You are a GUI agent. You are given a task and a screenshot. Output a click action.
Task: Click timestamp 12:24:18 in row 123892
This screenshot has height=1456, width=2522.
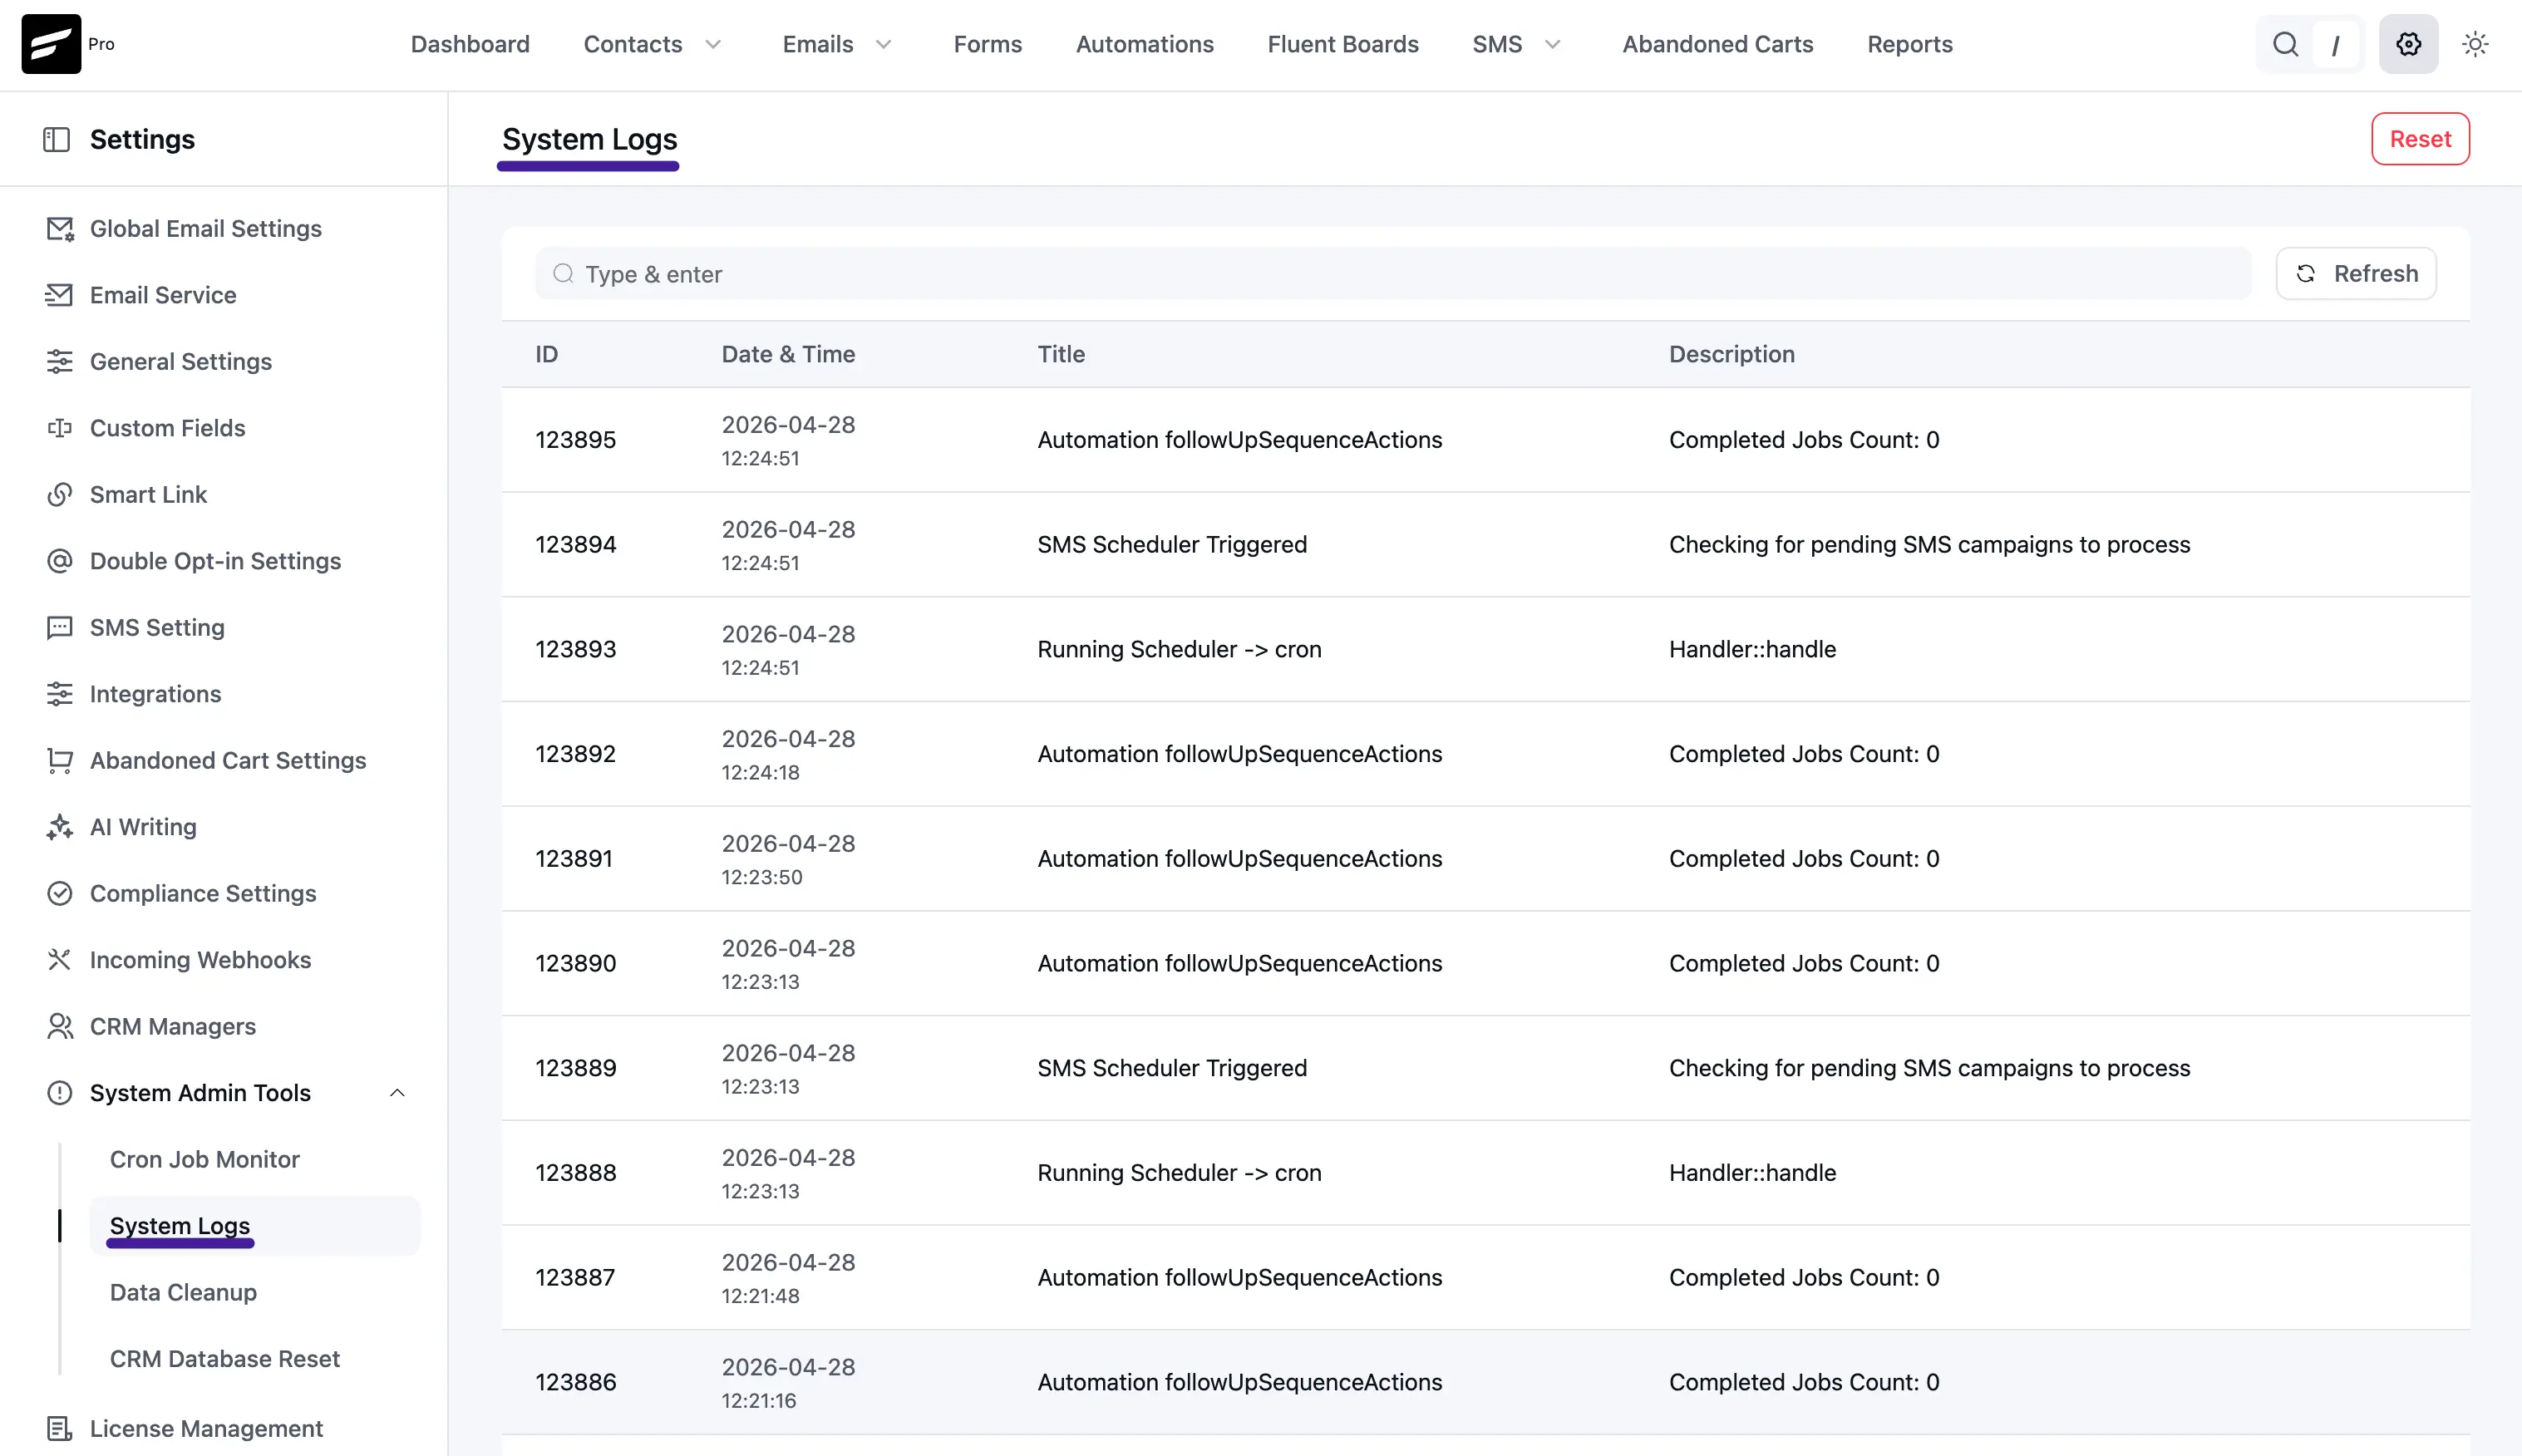pyautogui.click(x=760, y=773)
